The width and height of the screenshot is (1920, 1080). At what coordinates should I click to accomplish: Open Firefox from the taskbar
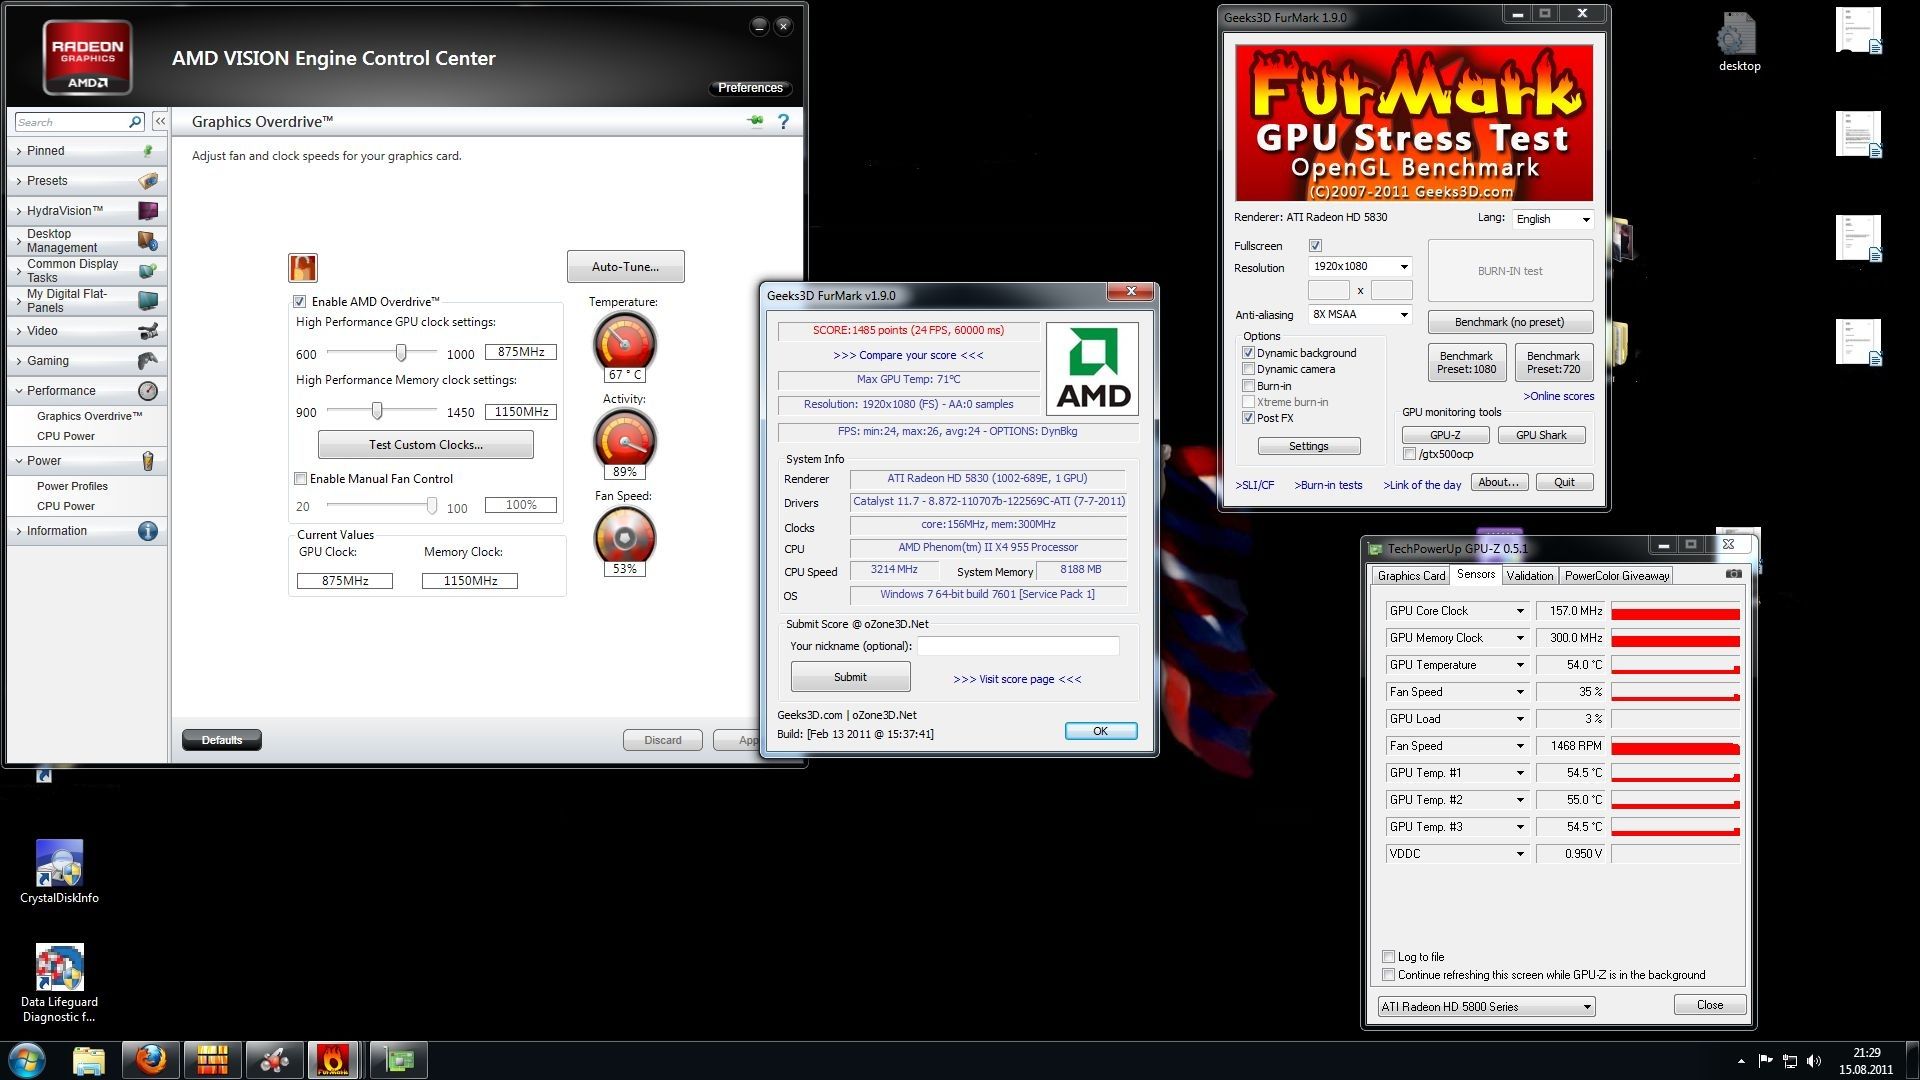[151, 1060]
